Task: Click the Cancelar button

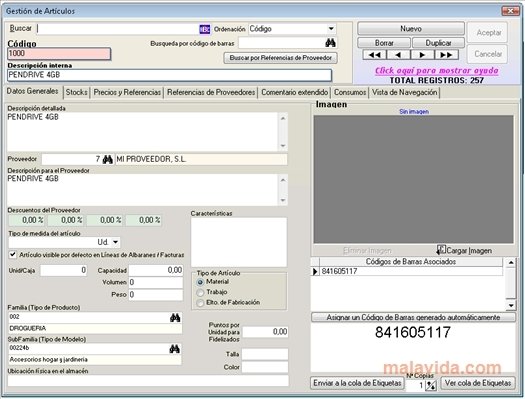Action: click(x=488, y=54)
